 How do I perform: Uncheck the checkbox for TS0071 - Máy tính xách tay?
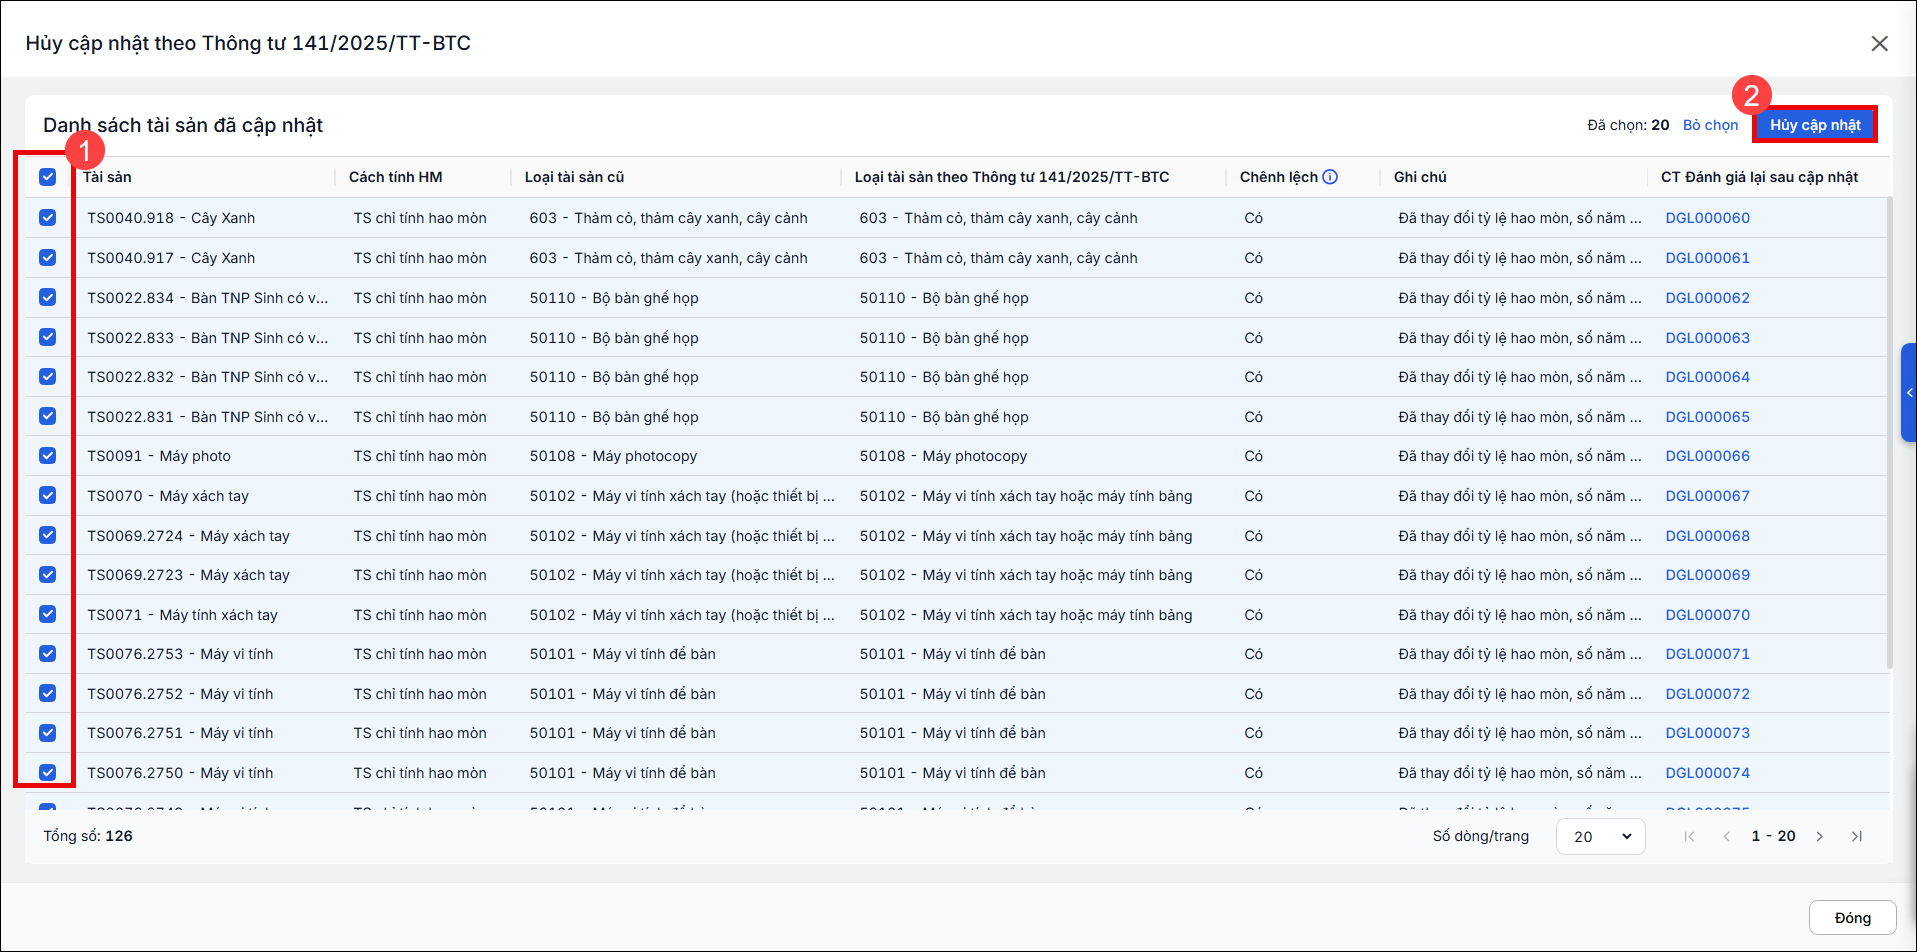coord(48,615)
